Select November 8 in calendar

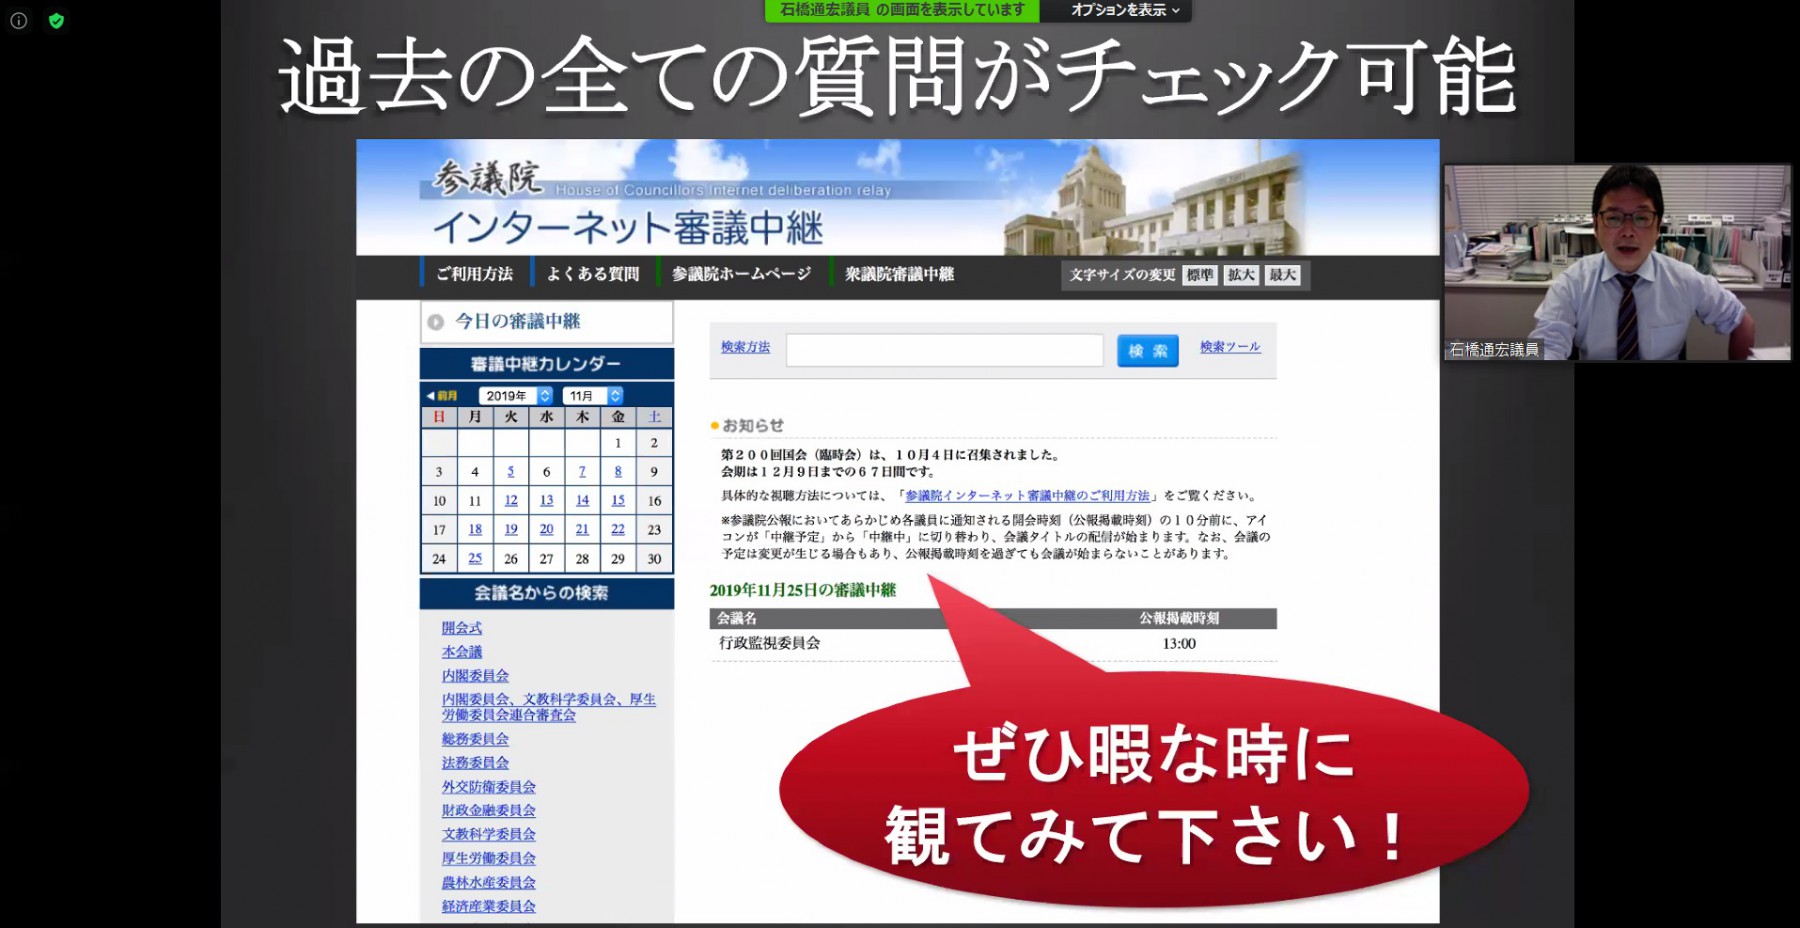coord(618,472)
